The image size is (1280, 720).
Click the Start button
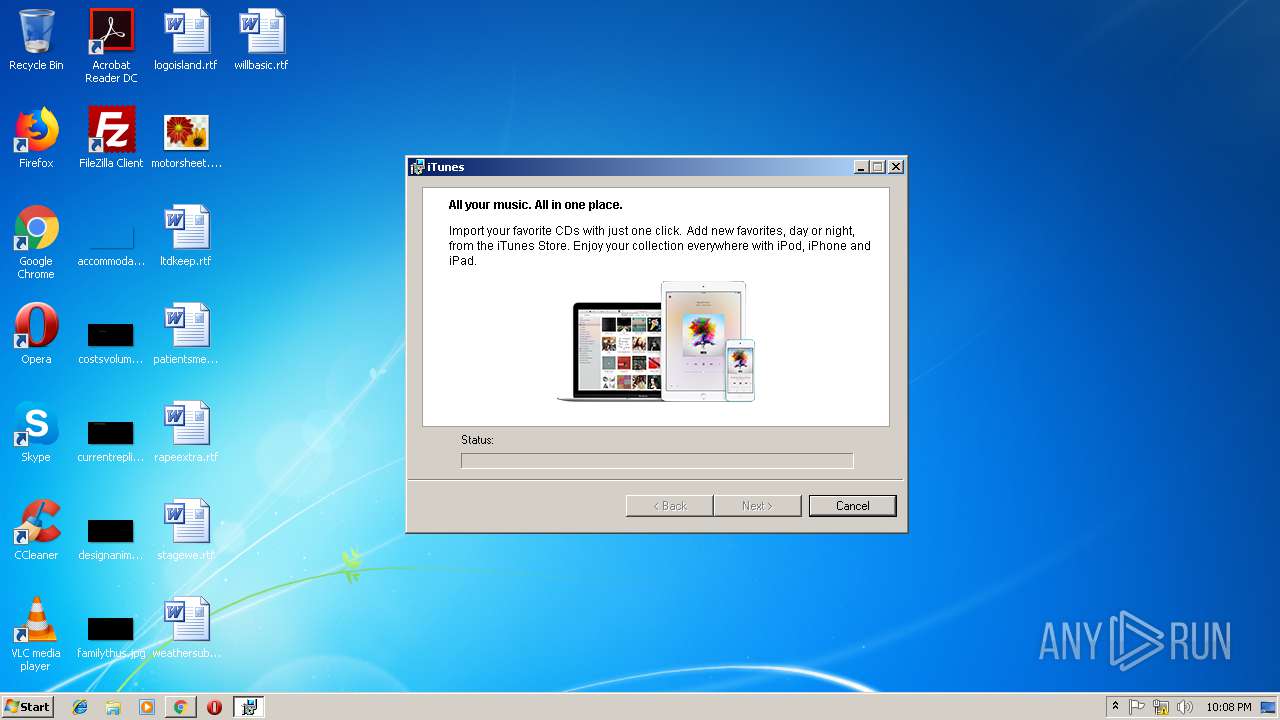click(x=28, y=707)
